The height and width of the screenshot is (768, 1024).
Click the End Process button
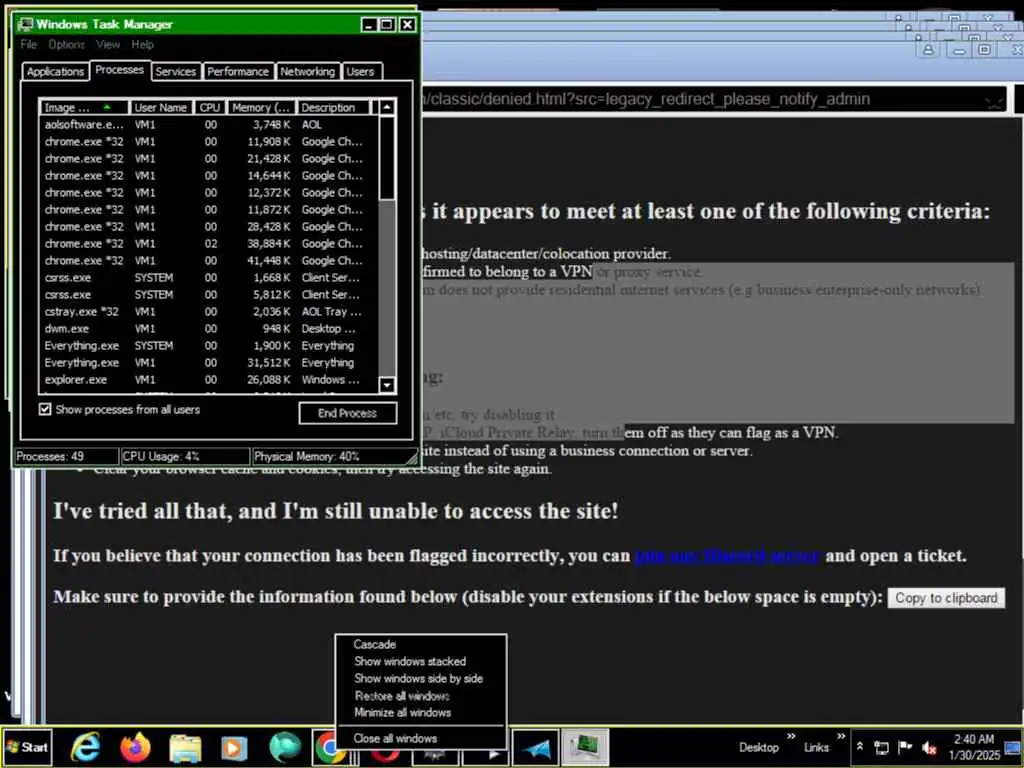pos(347,413)
